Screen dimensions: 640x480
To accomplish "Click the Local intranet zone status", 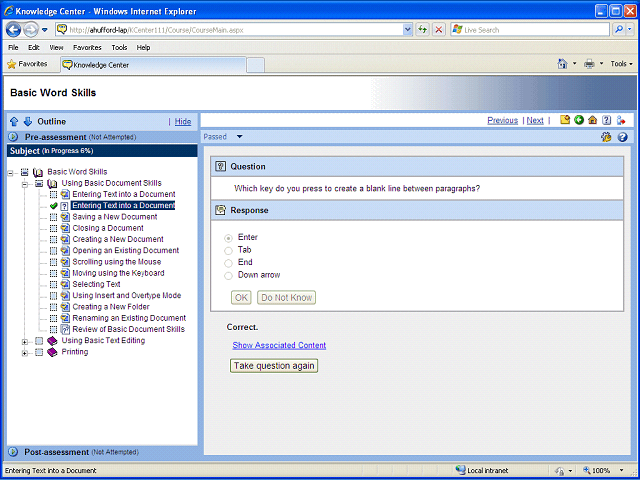I will pyautogui.click(x=482, y=471).
